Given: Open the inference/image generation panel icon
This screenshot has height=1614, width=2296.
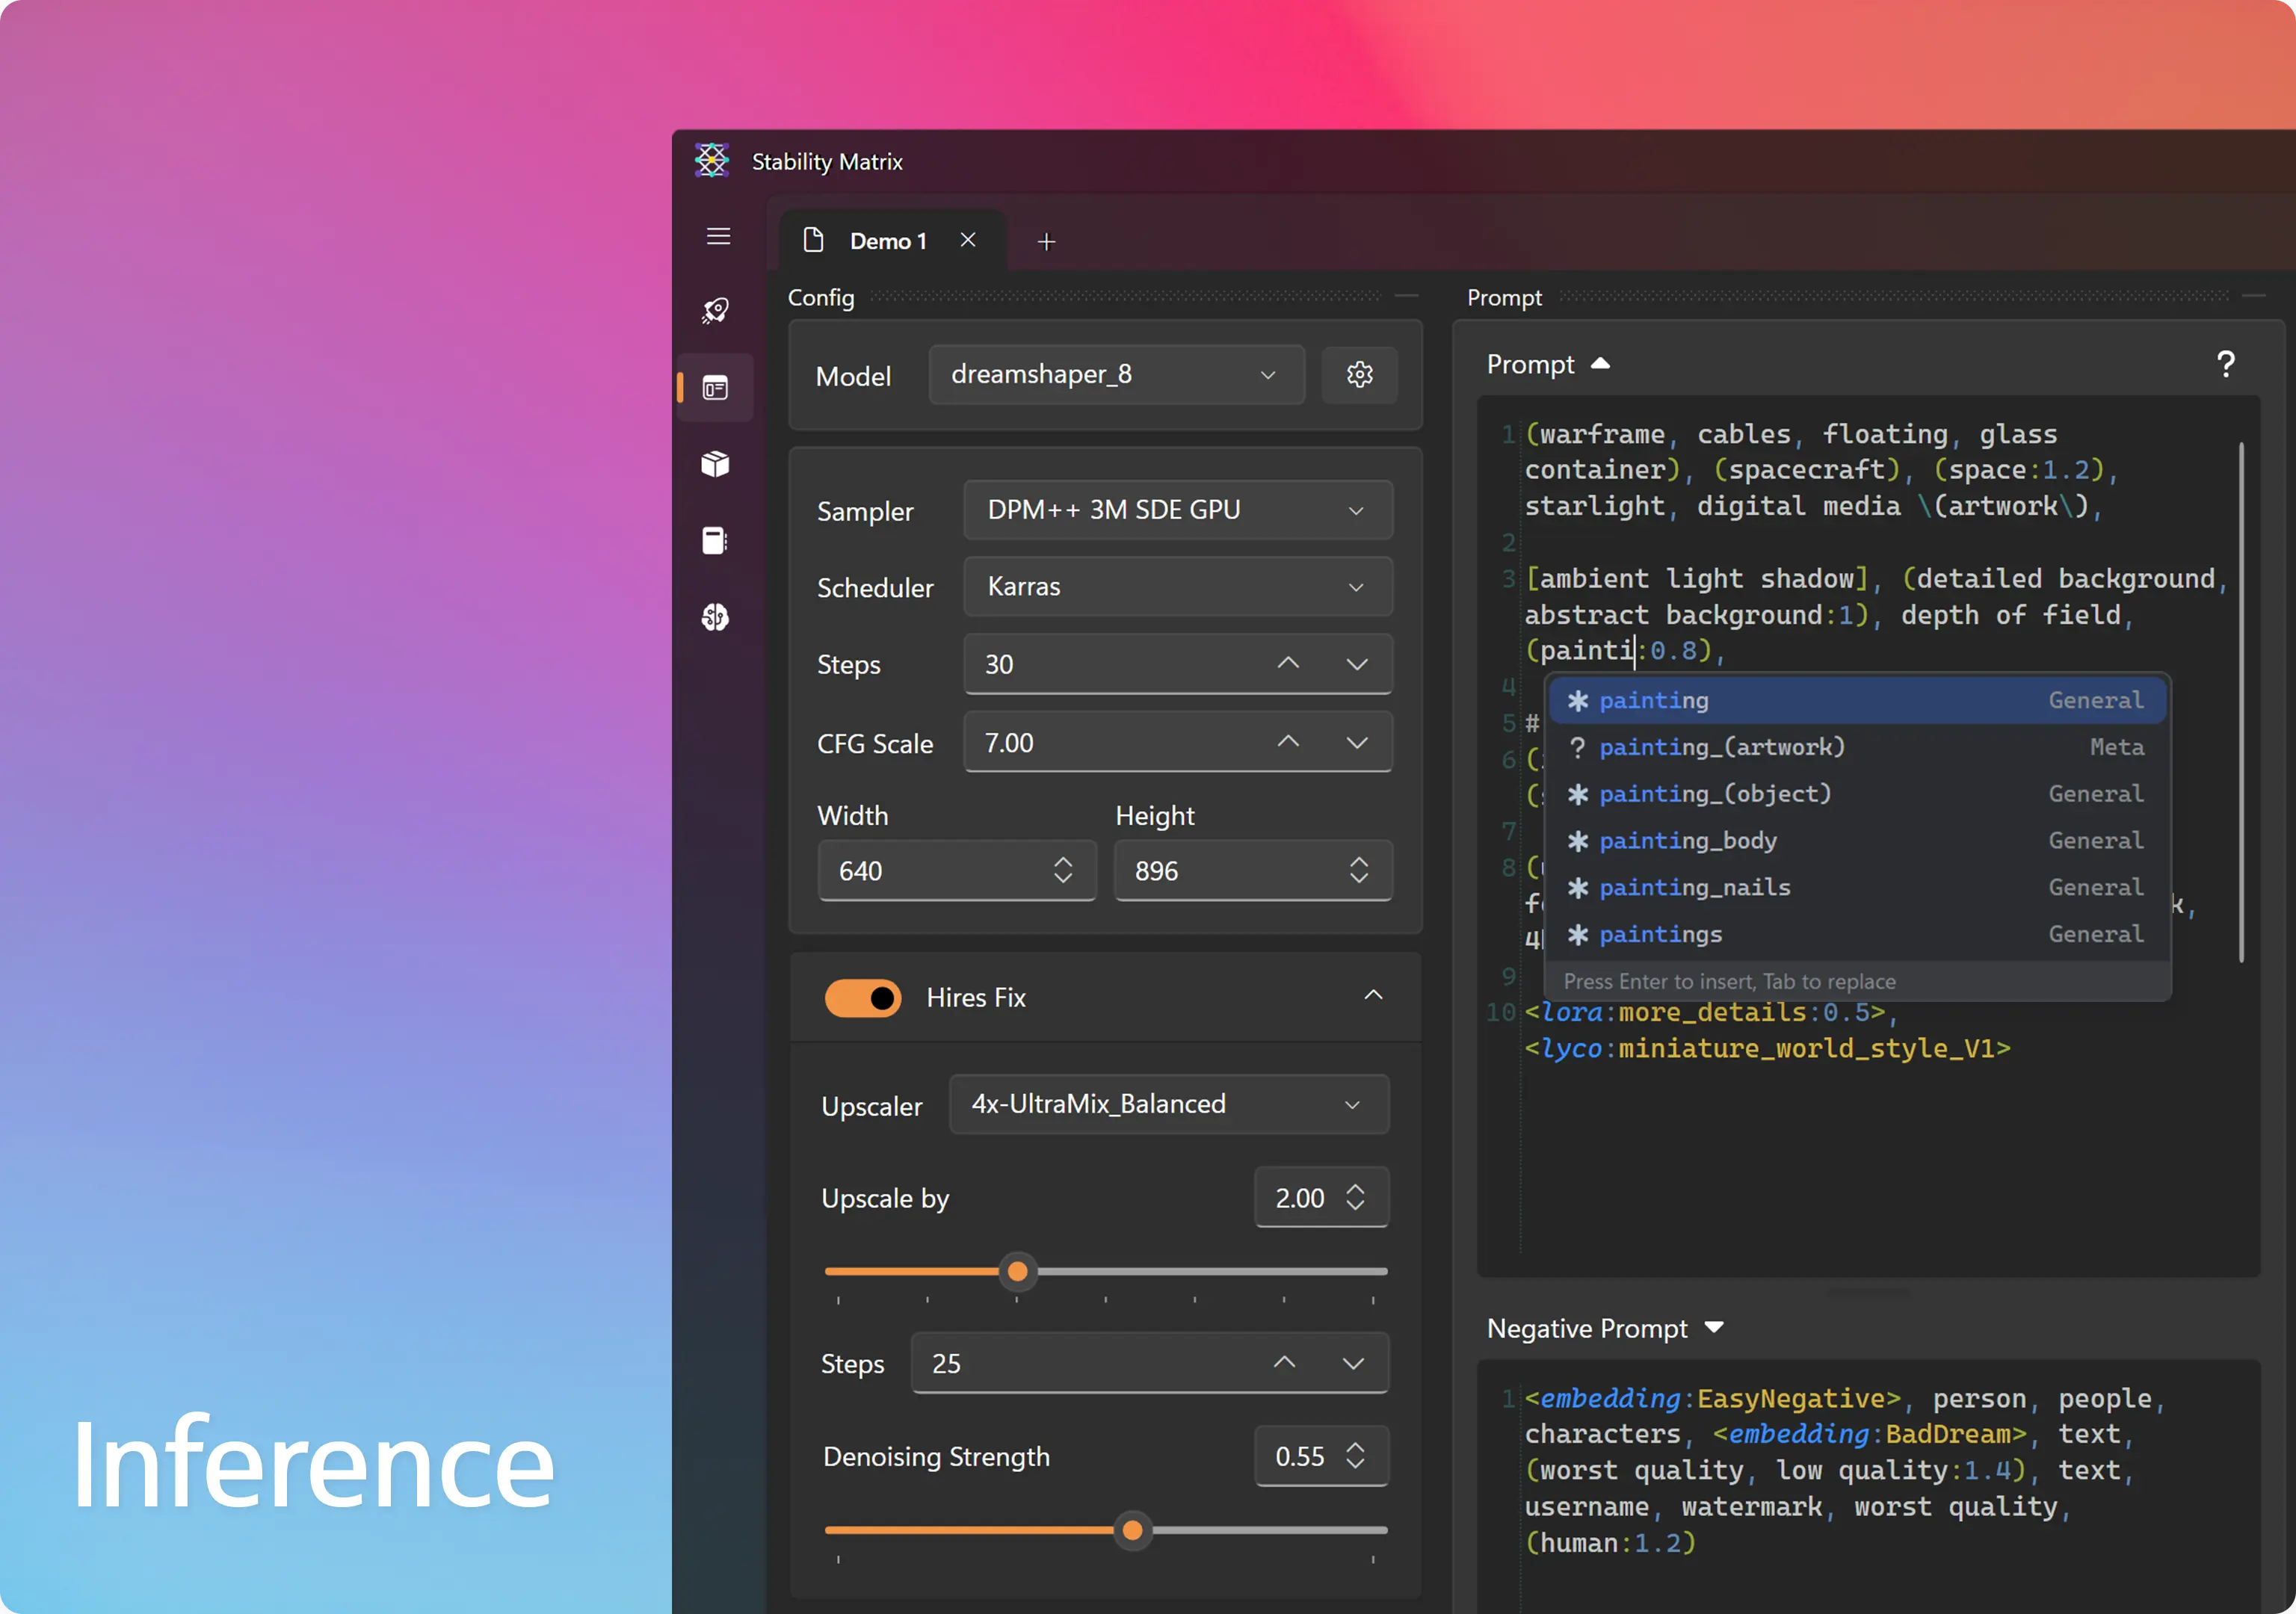Looking at the screenshot, I should (x=718, y=388).
